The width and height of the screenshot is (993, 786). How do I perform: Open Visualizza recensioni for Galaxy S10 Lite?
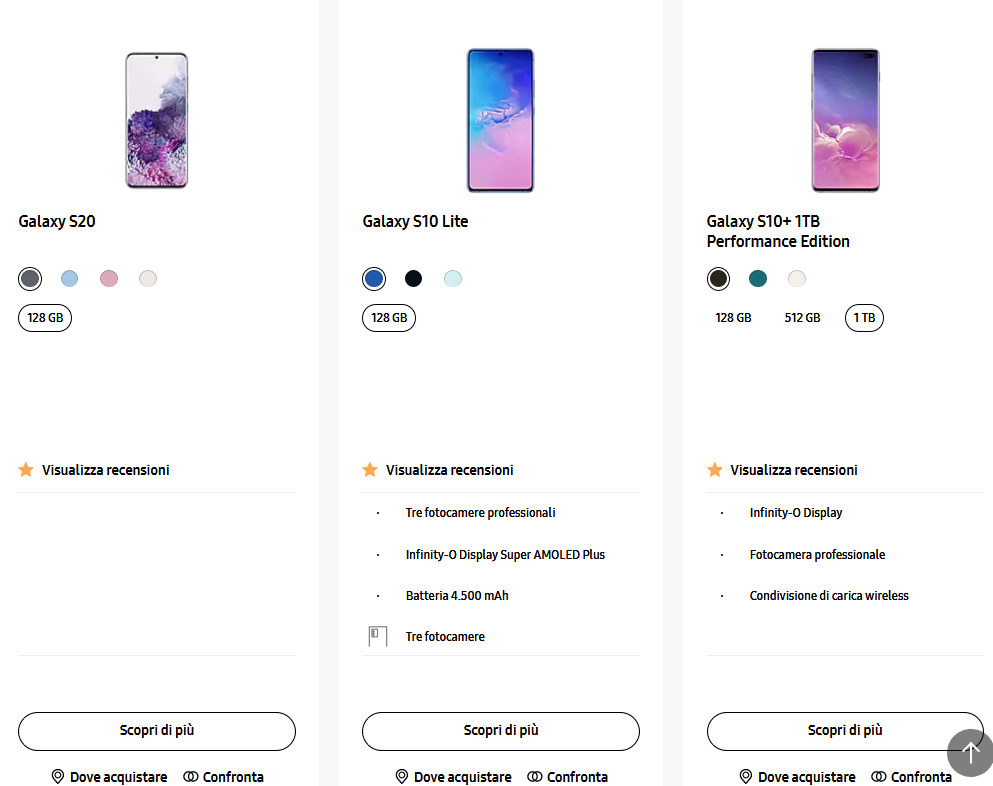pyautogui.click(x=450, y=470)
